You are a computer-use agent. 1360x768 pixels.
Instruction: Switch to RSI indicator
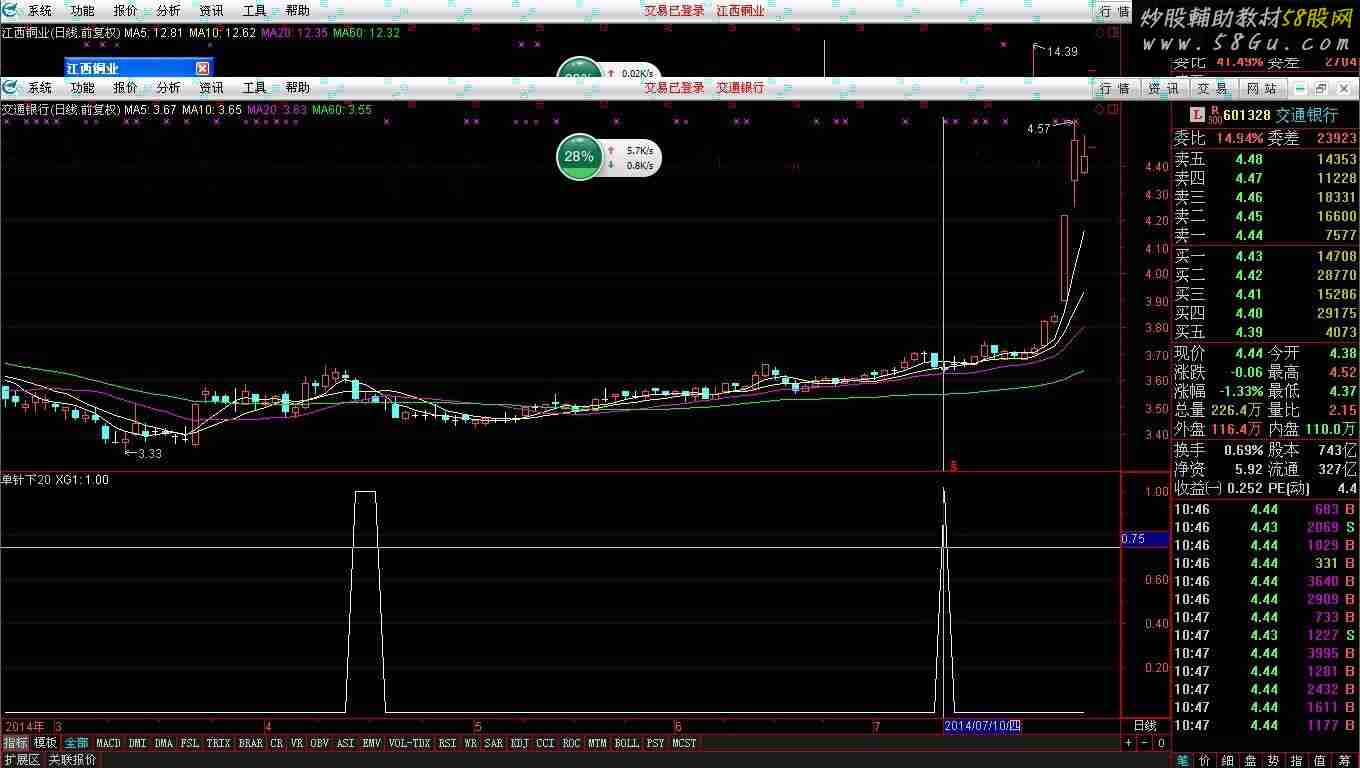pos(448,743)
